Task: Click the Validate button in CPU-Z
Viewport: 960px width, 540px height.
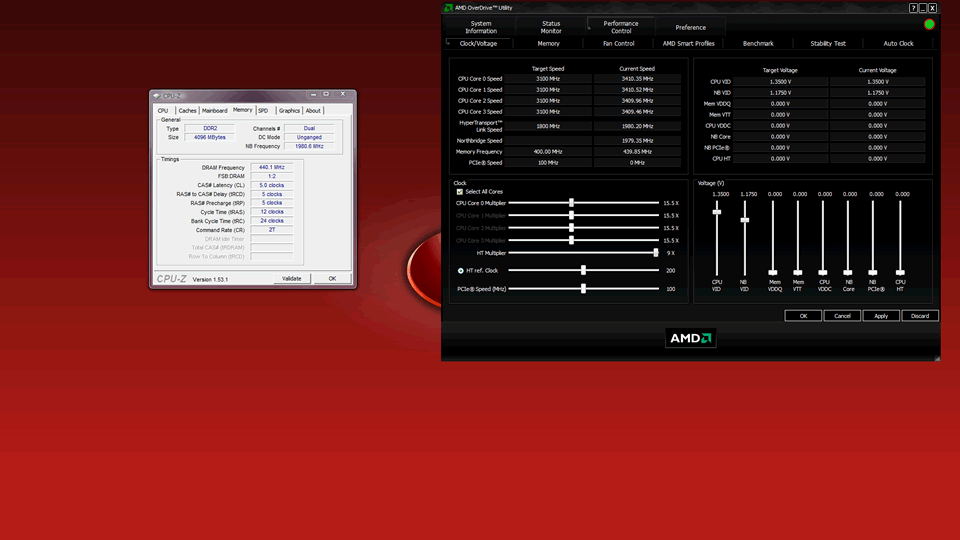Action: 291,279
